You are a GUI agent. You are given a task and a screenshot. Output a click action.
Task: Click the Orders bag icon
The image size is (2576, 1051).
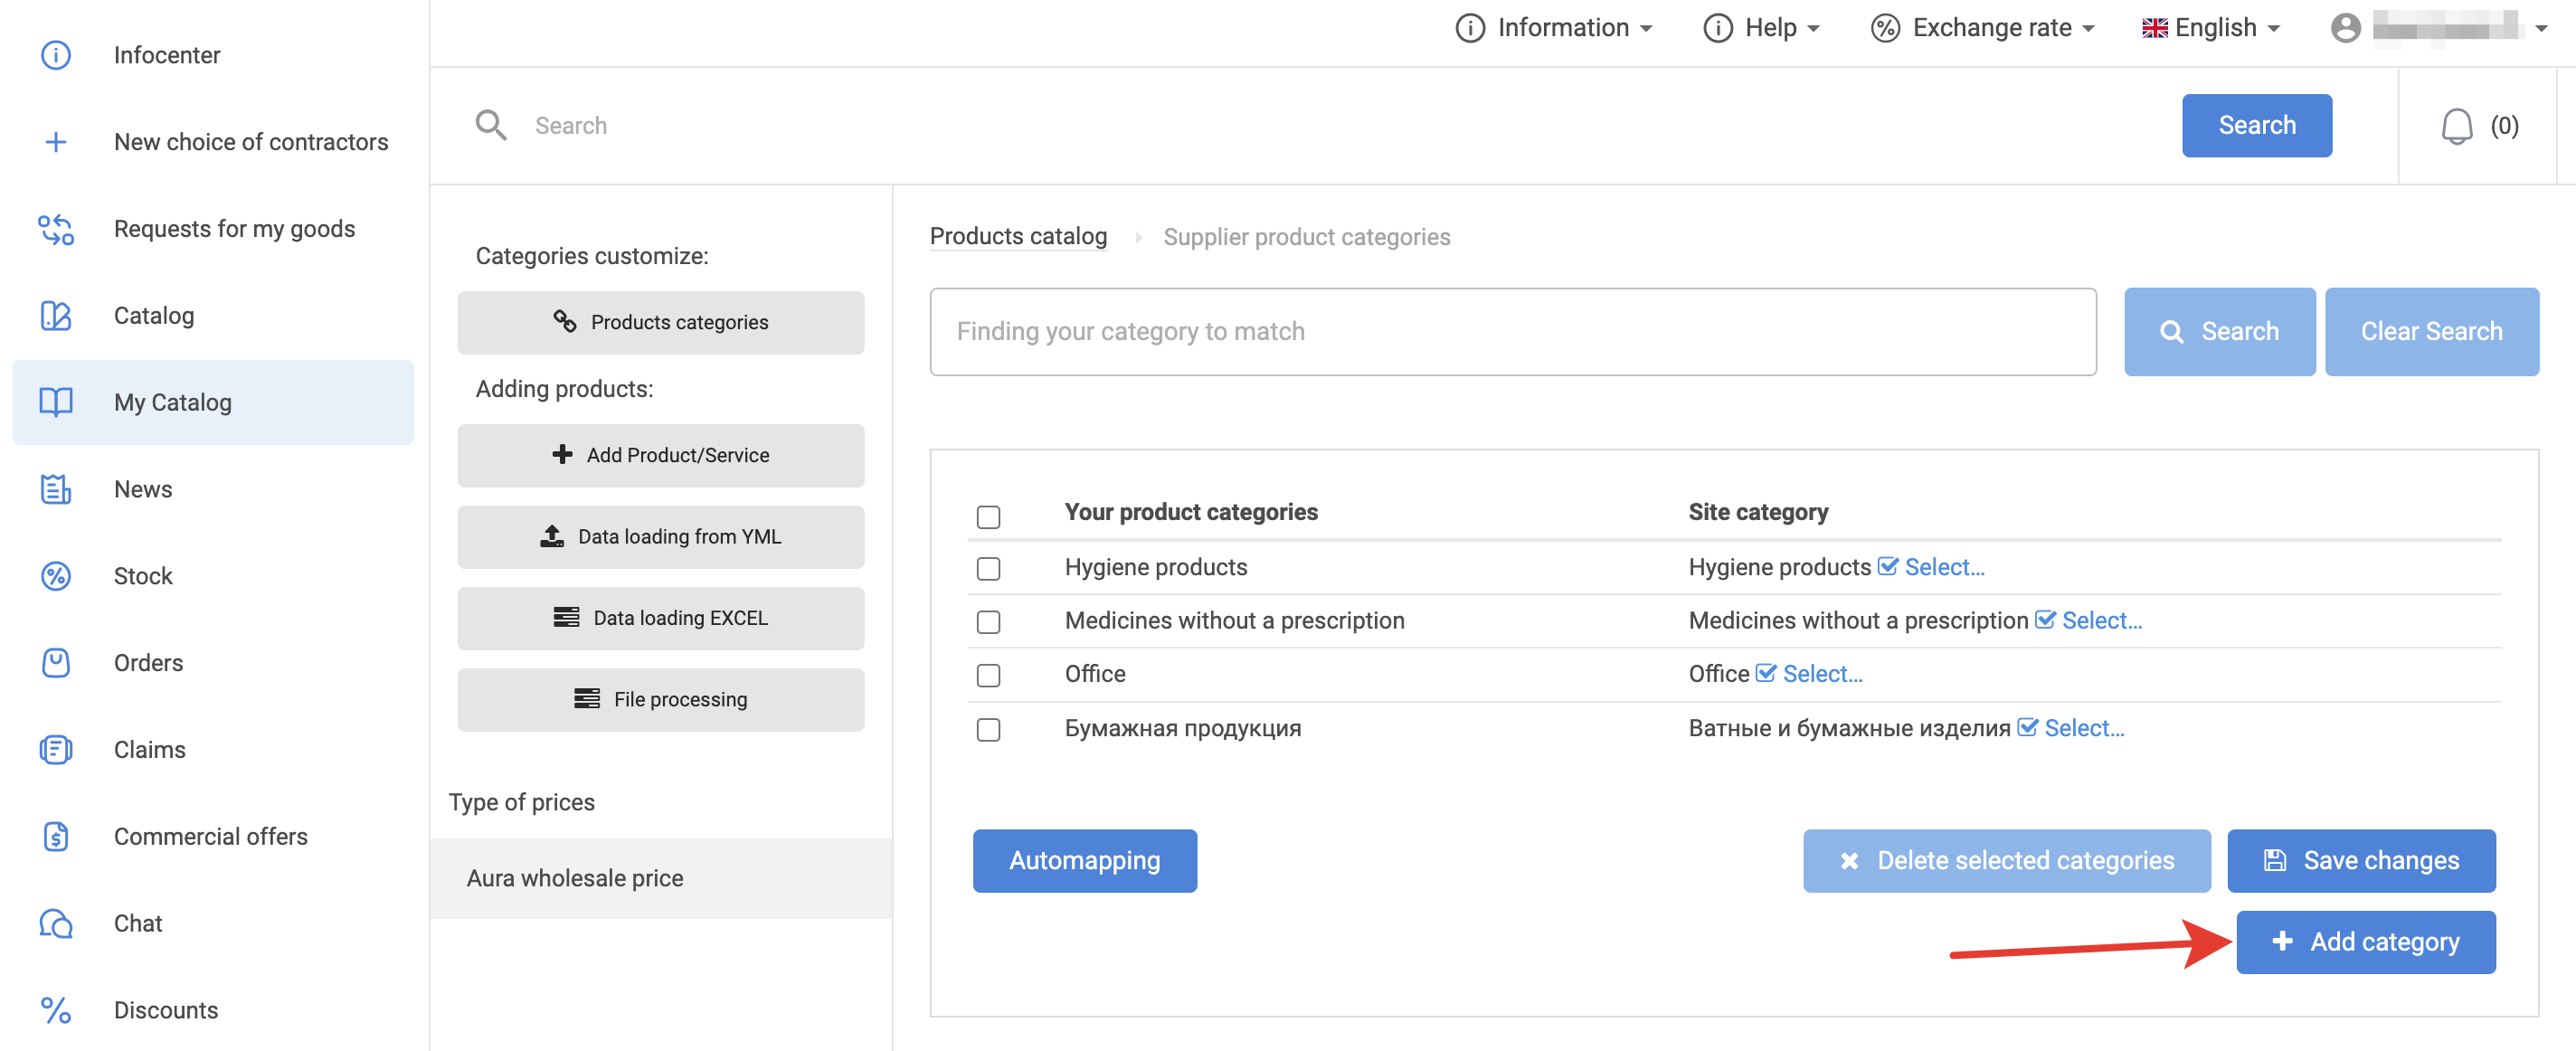[x=56, y=662]
